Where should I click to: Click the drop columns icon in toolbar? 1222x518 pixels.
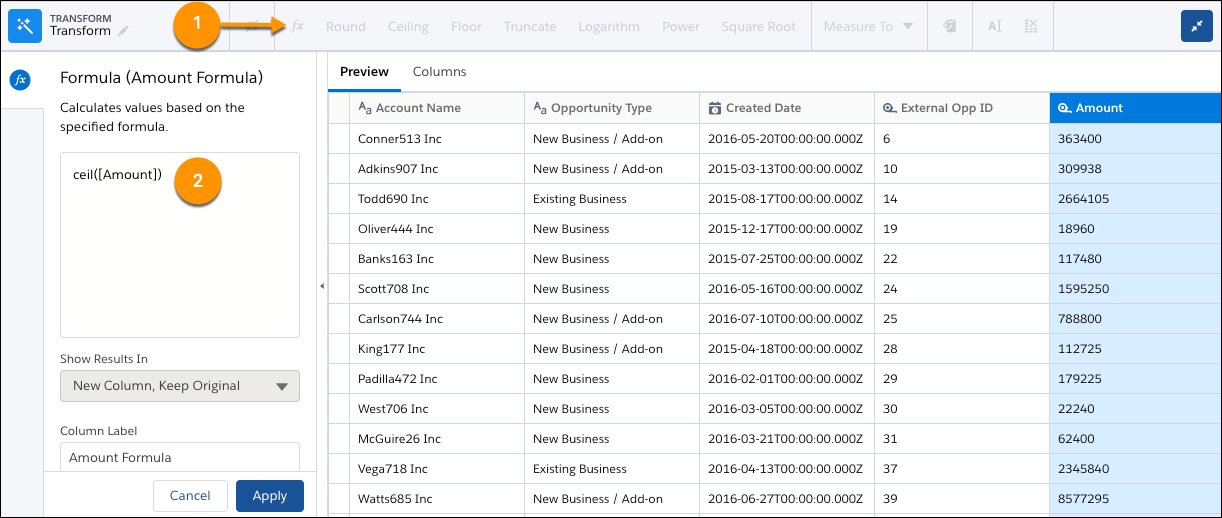(x=1030, y=26)
